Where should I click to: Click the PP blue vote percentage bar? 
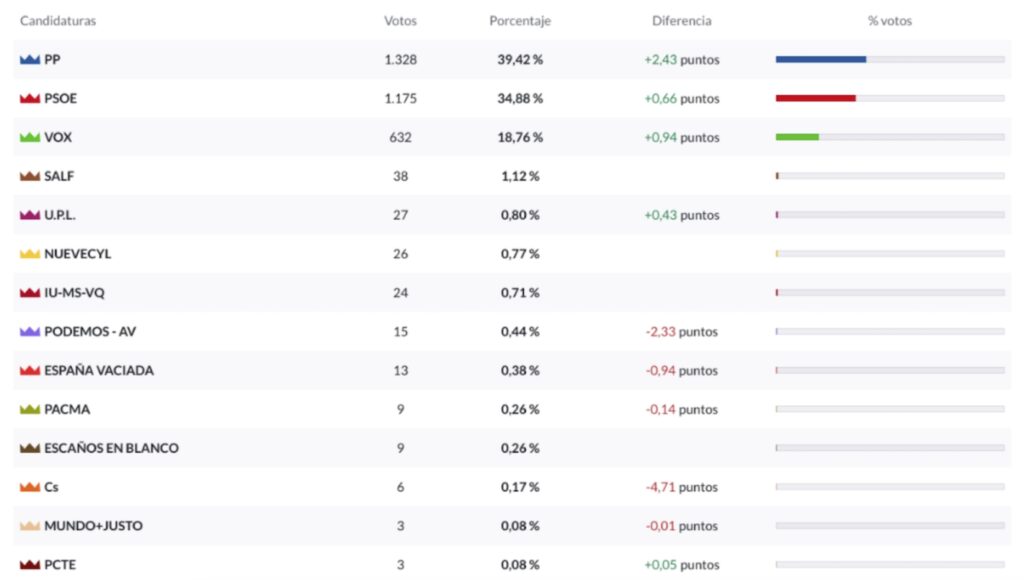pos(820,60)
